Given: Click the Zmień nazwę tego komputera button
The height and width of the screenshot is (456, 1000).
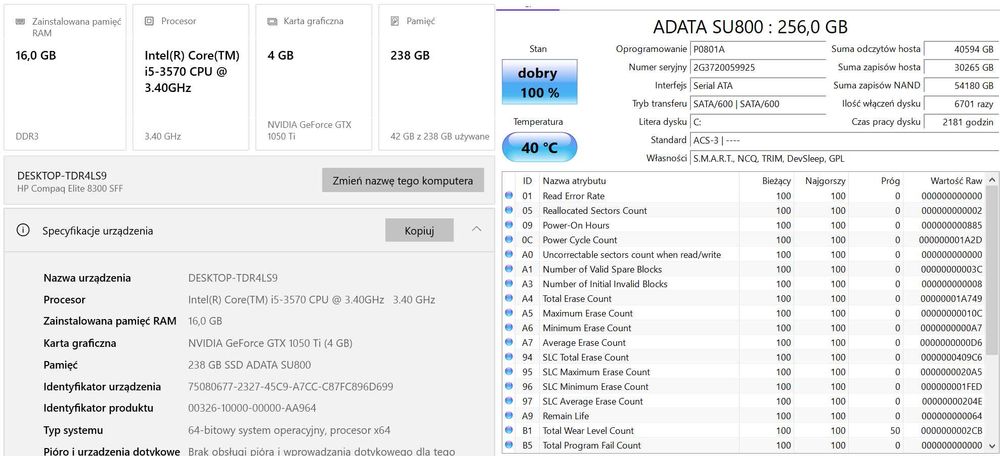Looking at the screenshot, I should pos(402,180).
